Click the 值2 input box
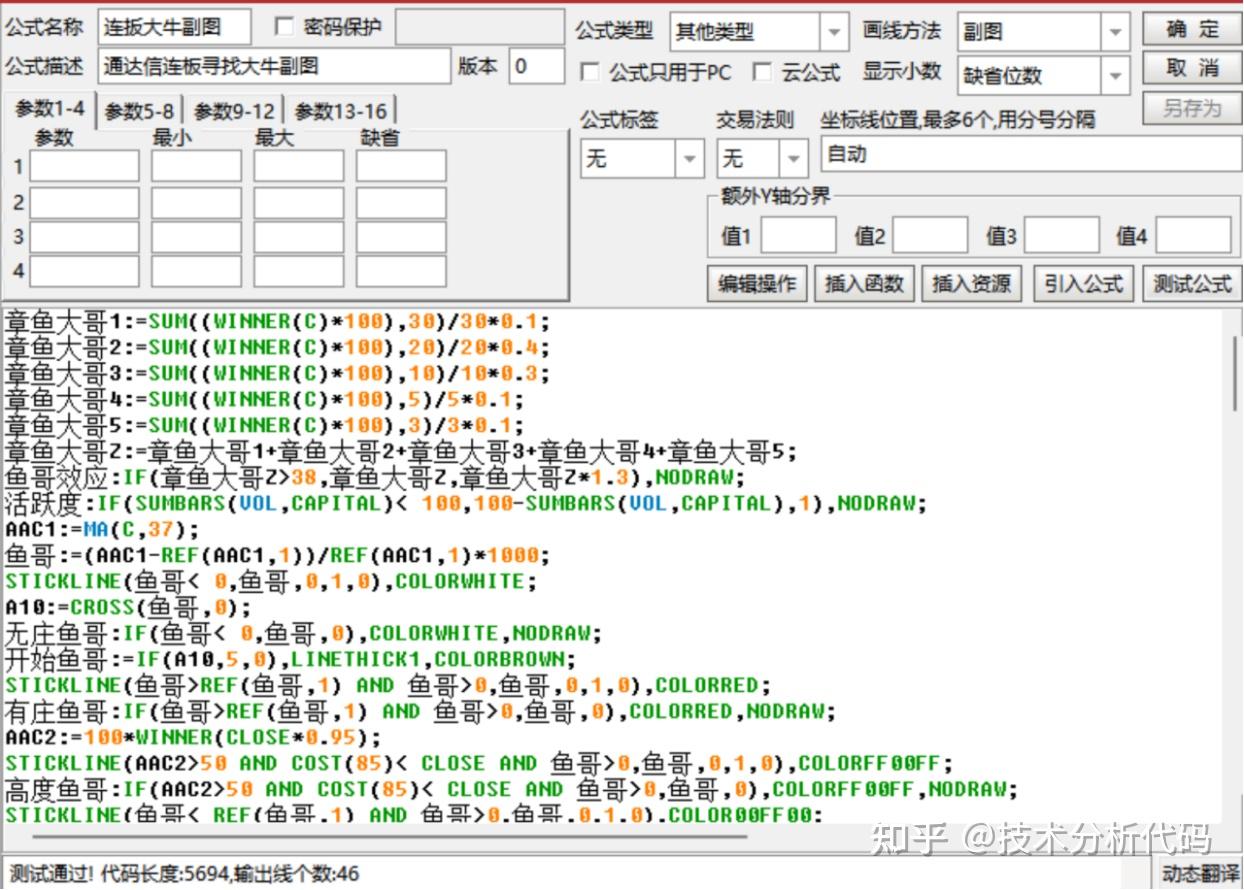 [x=930, y=236]
